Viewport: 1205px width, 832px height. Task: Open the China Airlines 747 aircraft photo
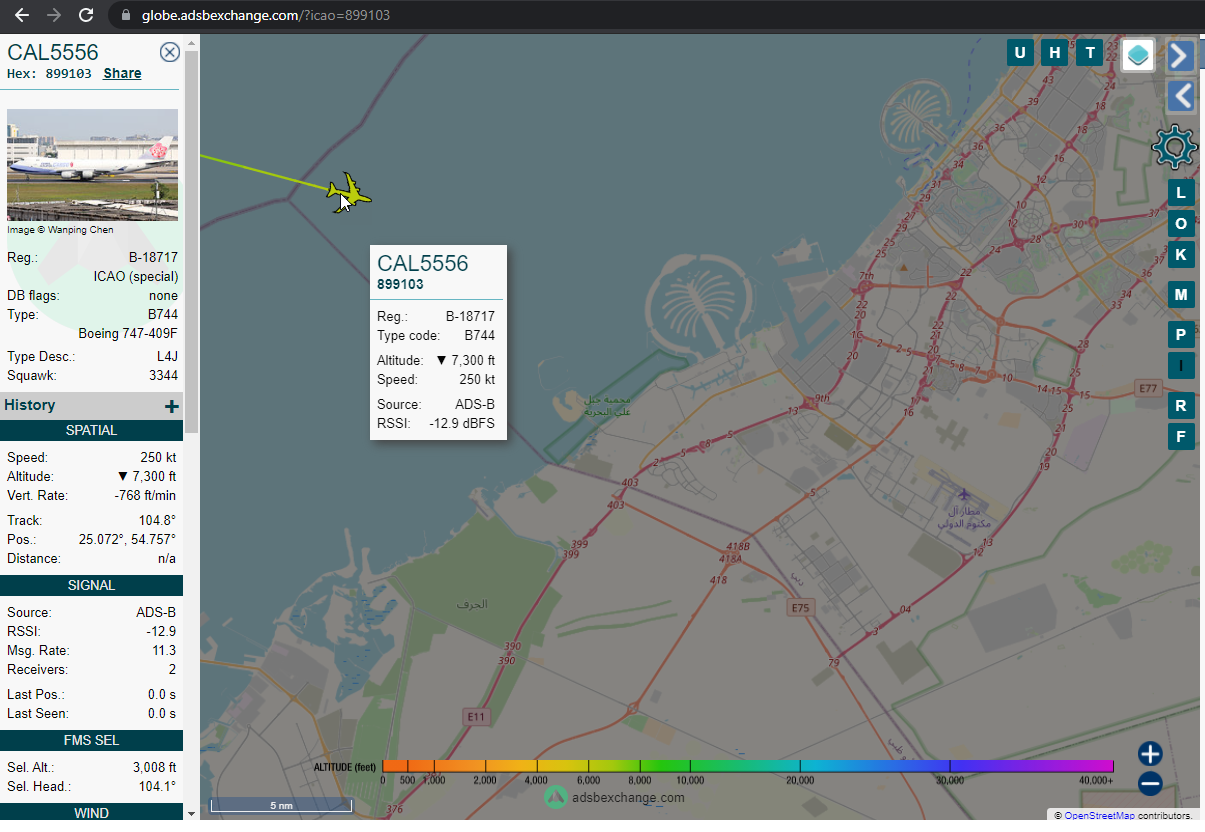click(x=92, y=165)
